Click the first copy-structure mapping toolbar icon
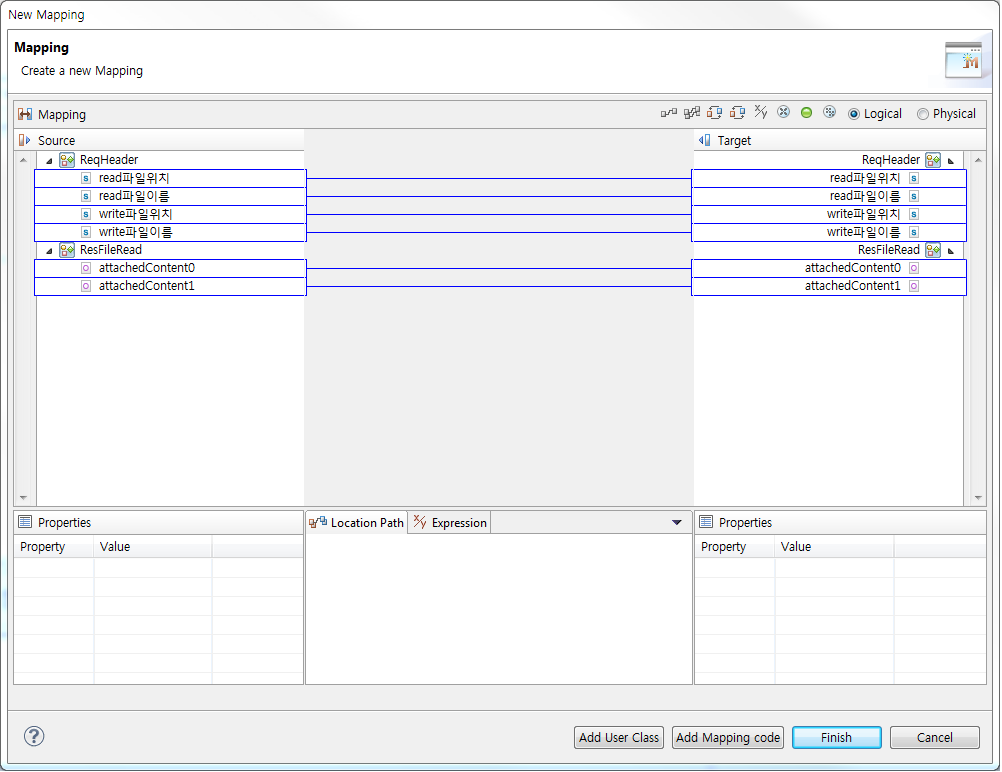 pyautogui.click(x=715, y=112)
